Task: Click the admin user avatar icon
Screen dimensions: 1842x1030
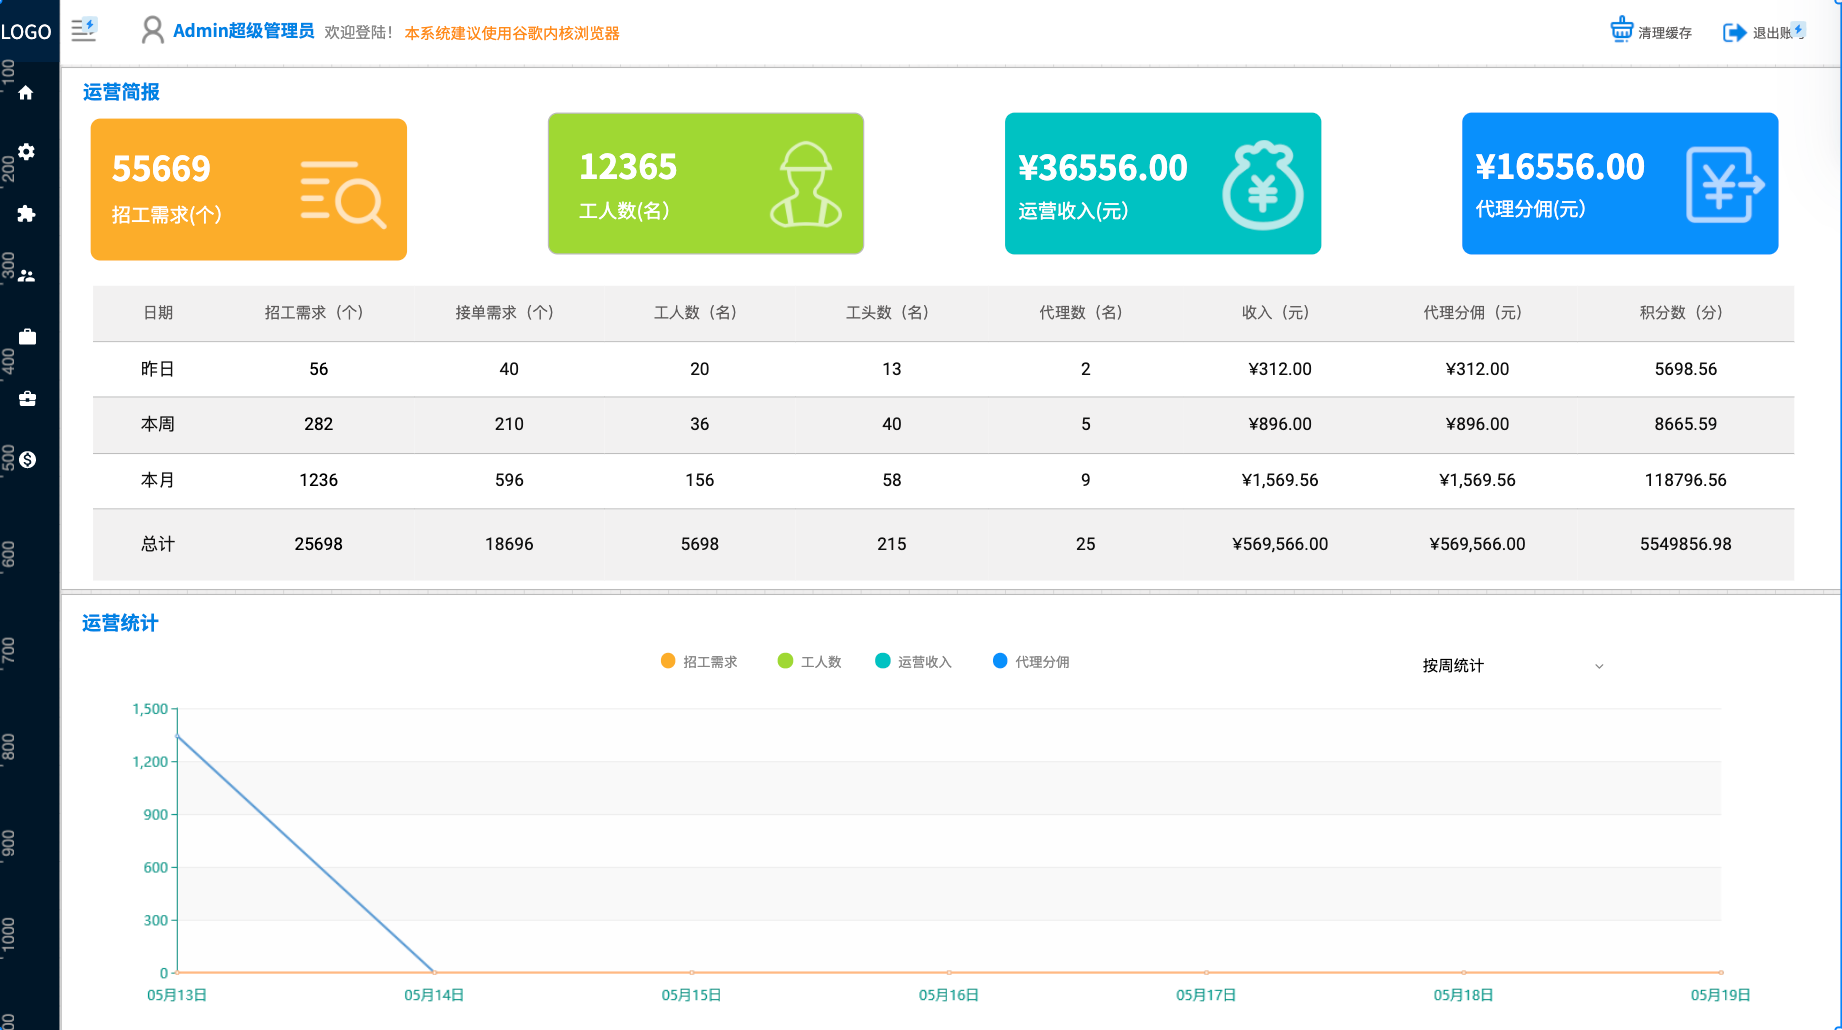Action: [152, 31]
